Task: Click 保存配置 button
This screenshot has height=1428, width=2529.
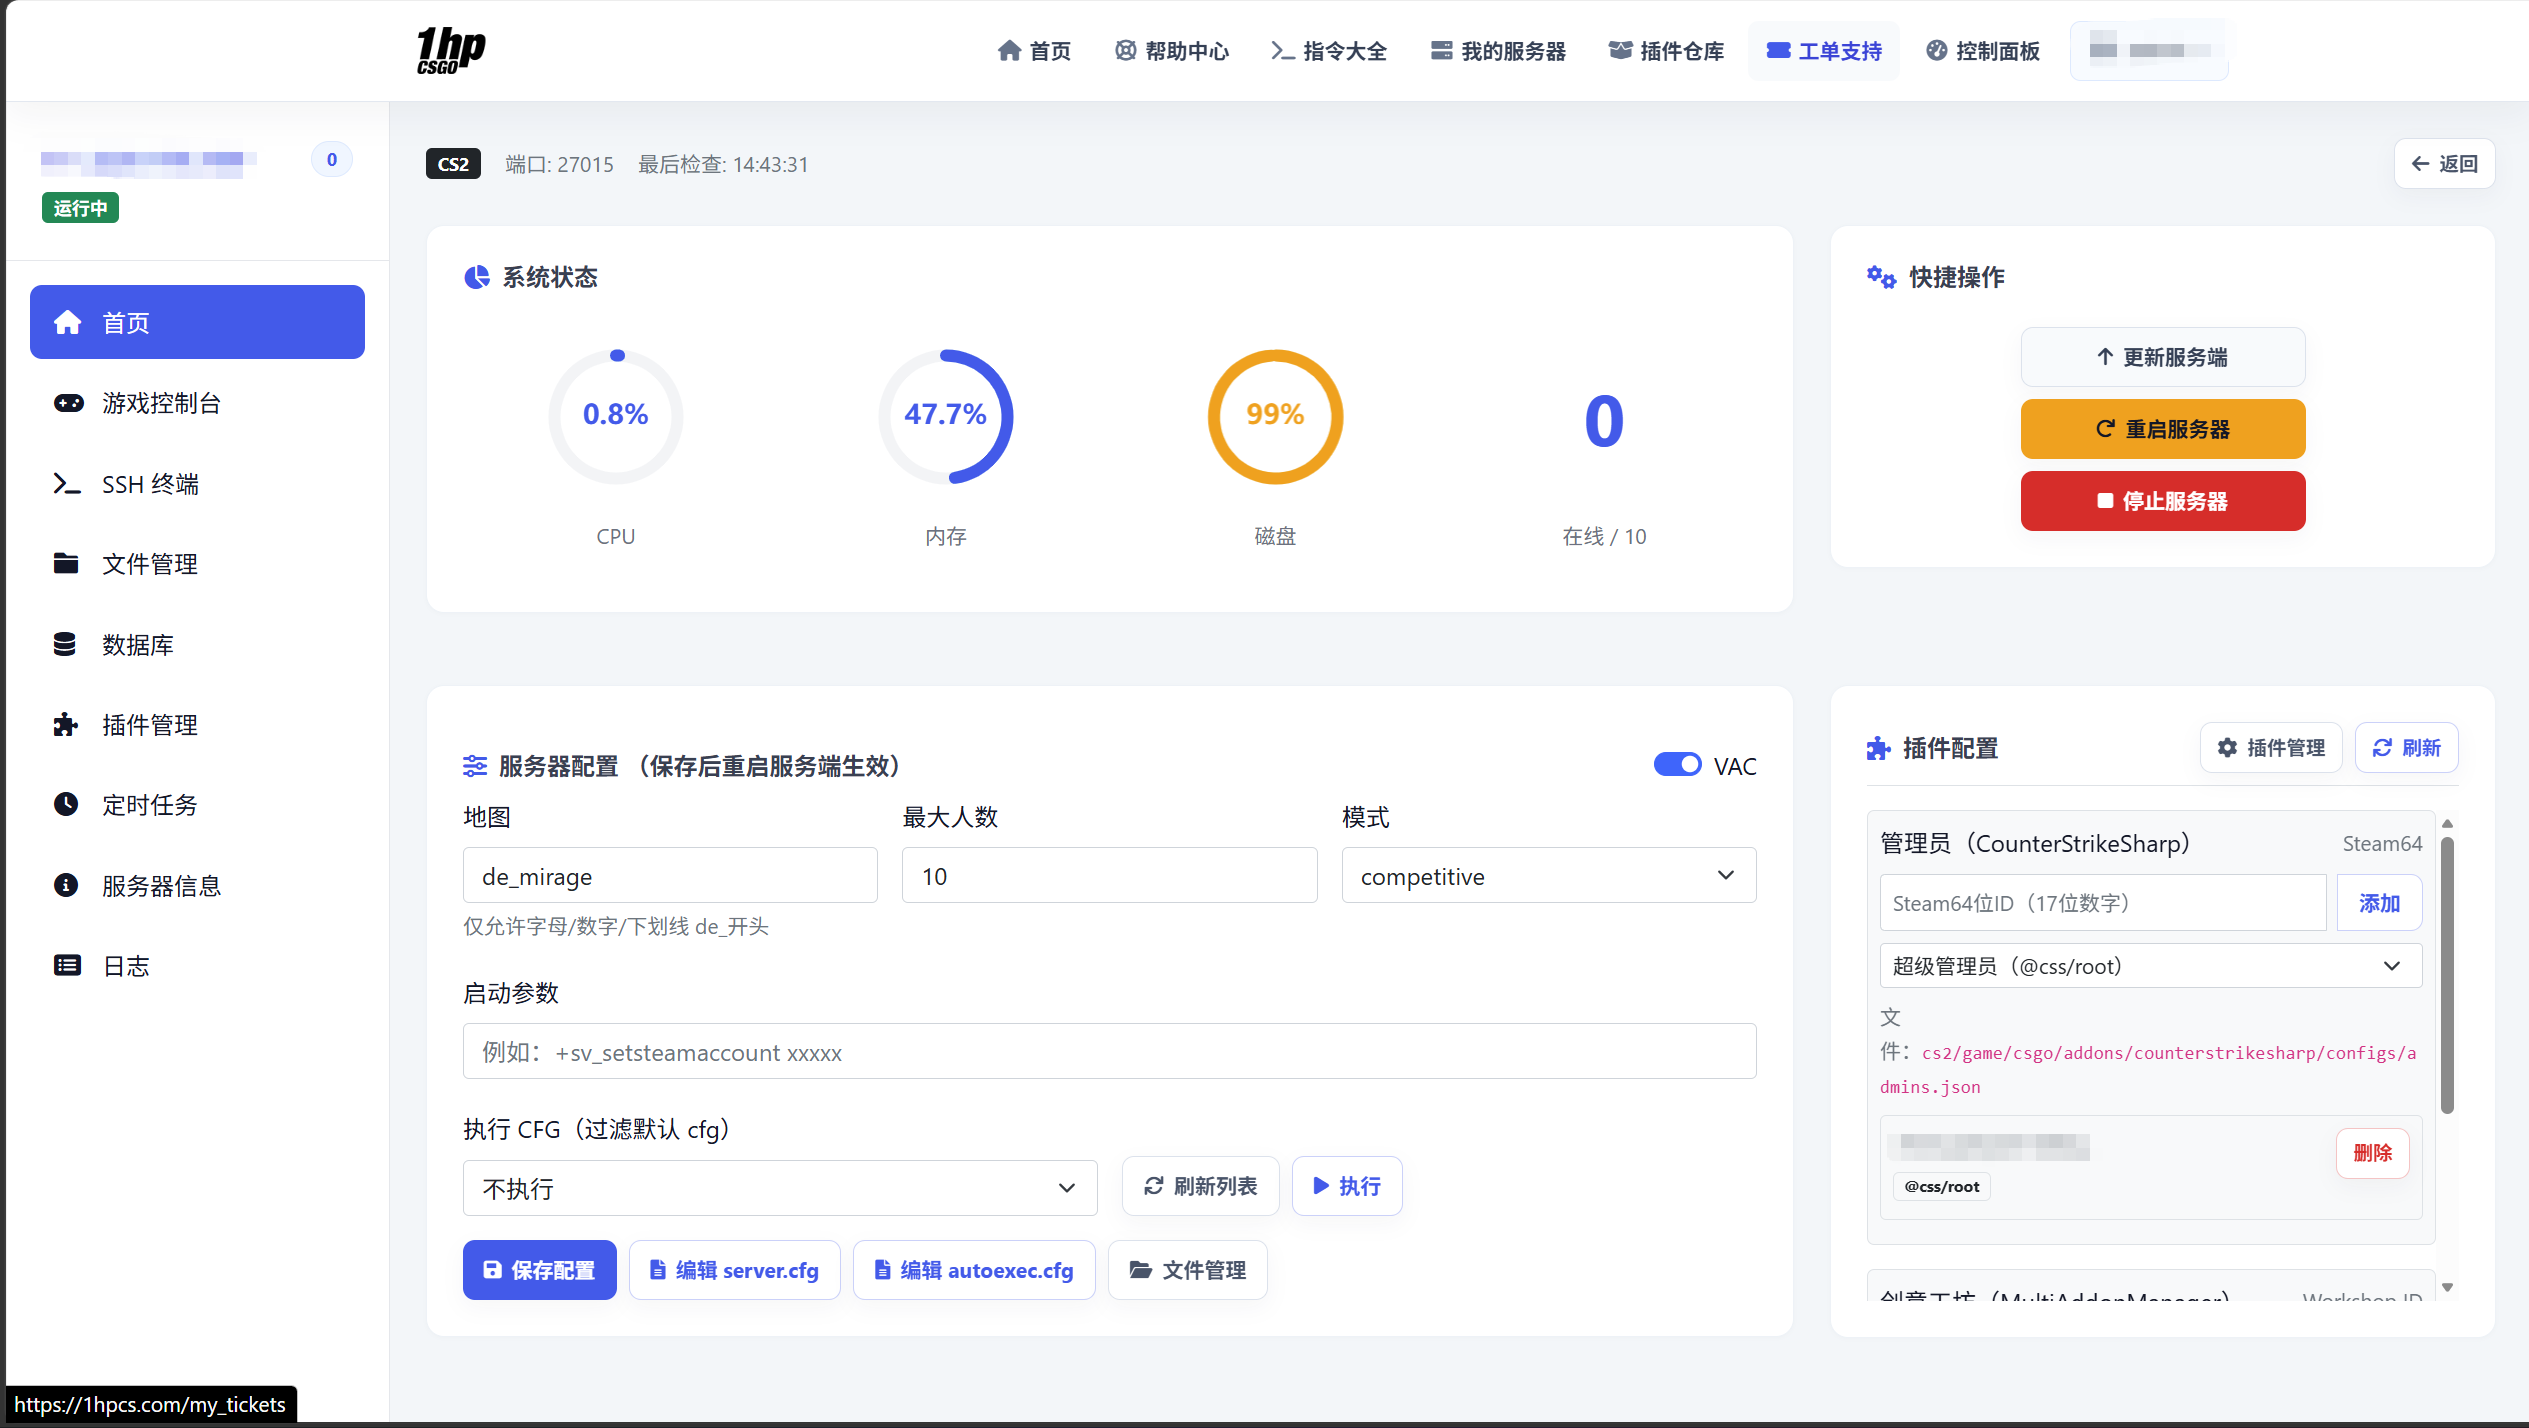Action: [539, 1270]
